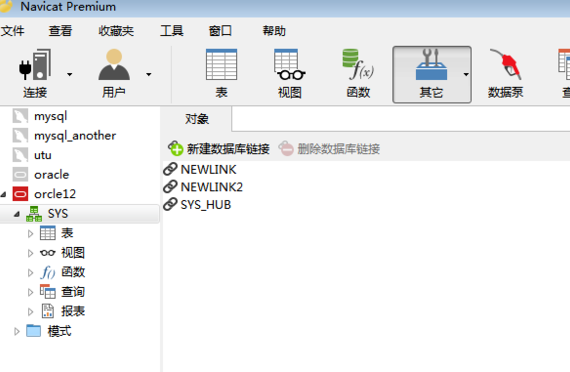Click the 模式 folder icon in tree
Screen dimensions: 570x372
tap(33, 331)
